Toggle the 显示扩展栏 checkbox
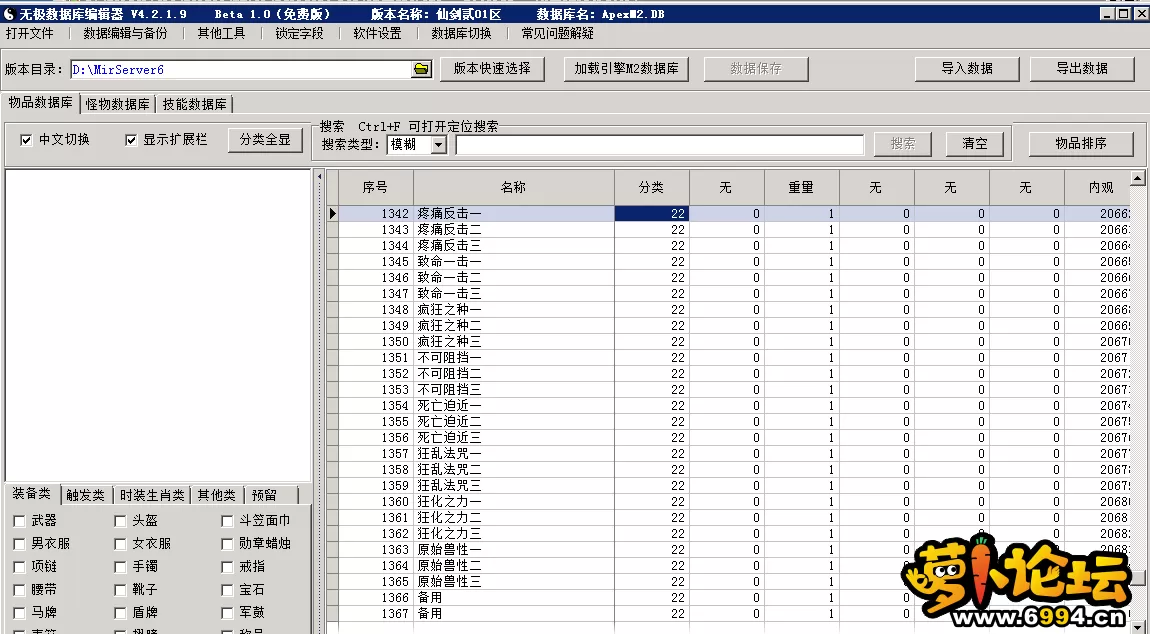 [x=131, y=140]
